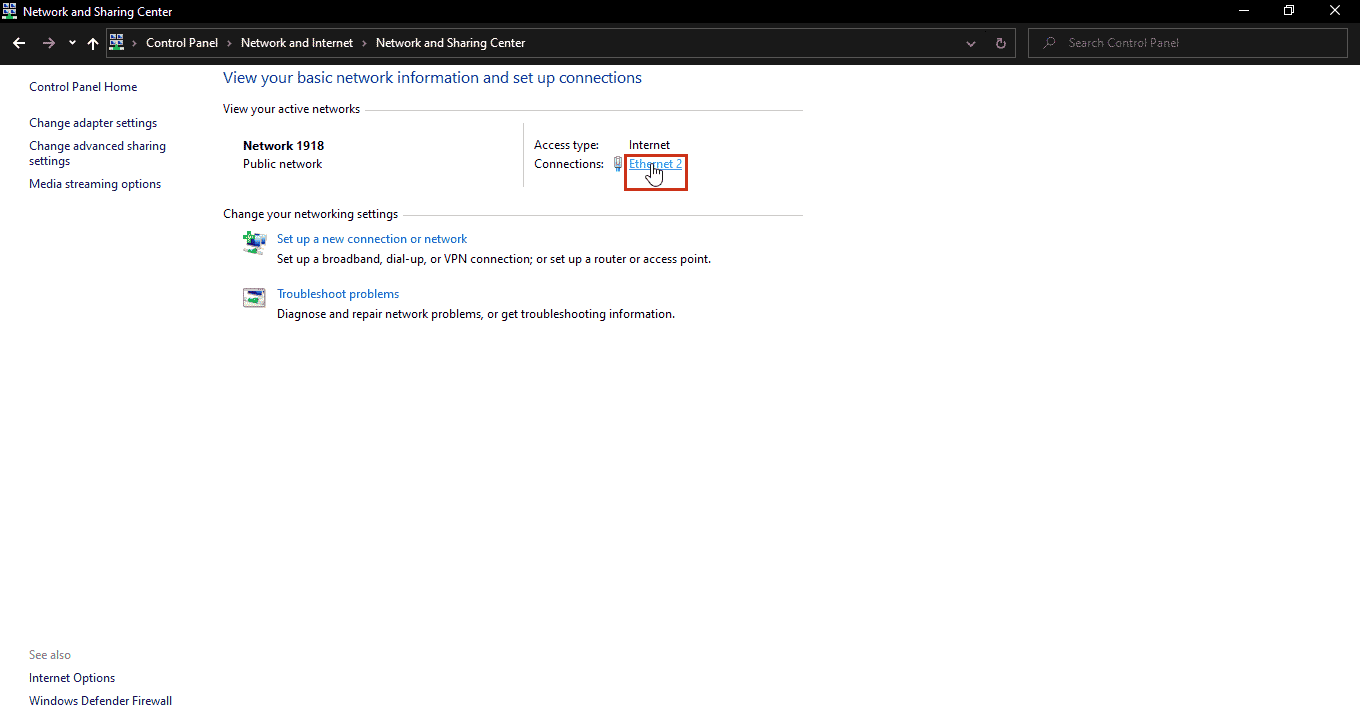Open the recent locations dropdown arrow
Screen dimensions: 1360x728
(x=72, y=43)
